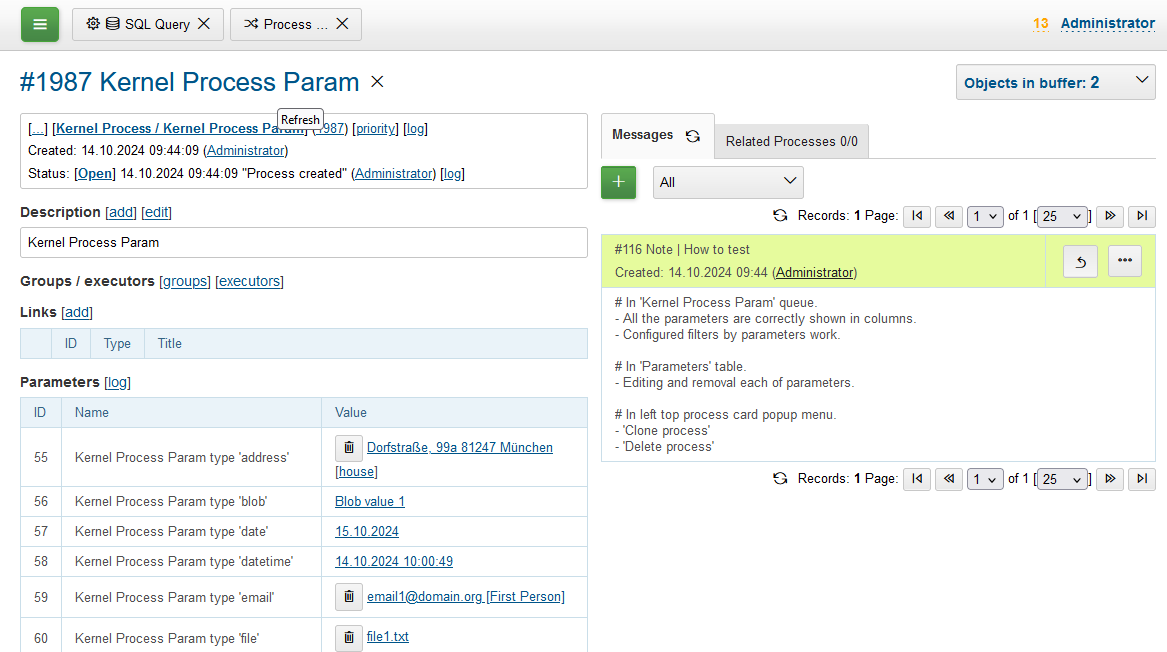Select the Process tab in top bar
The height and width of the screenshot is (652, 1167).
coord(286,24)
